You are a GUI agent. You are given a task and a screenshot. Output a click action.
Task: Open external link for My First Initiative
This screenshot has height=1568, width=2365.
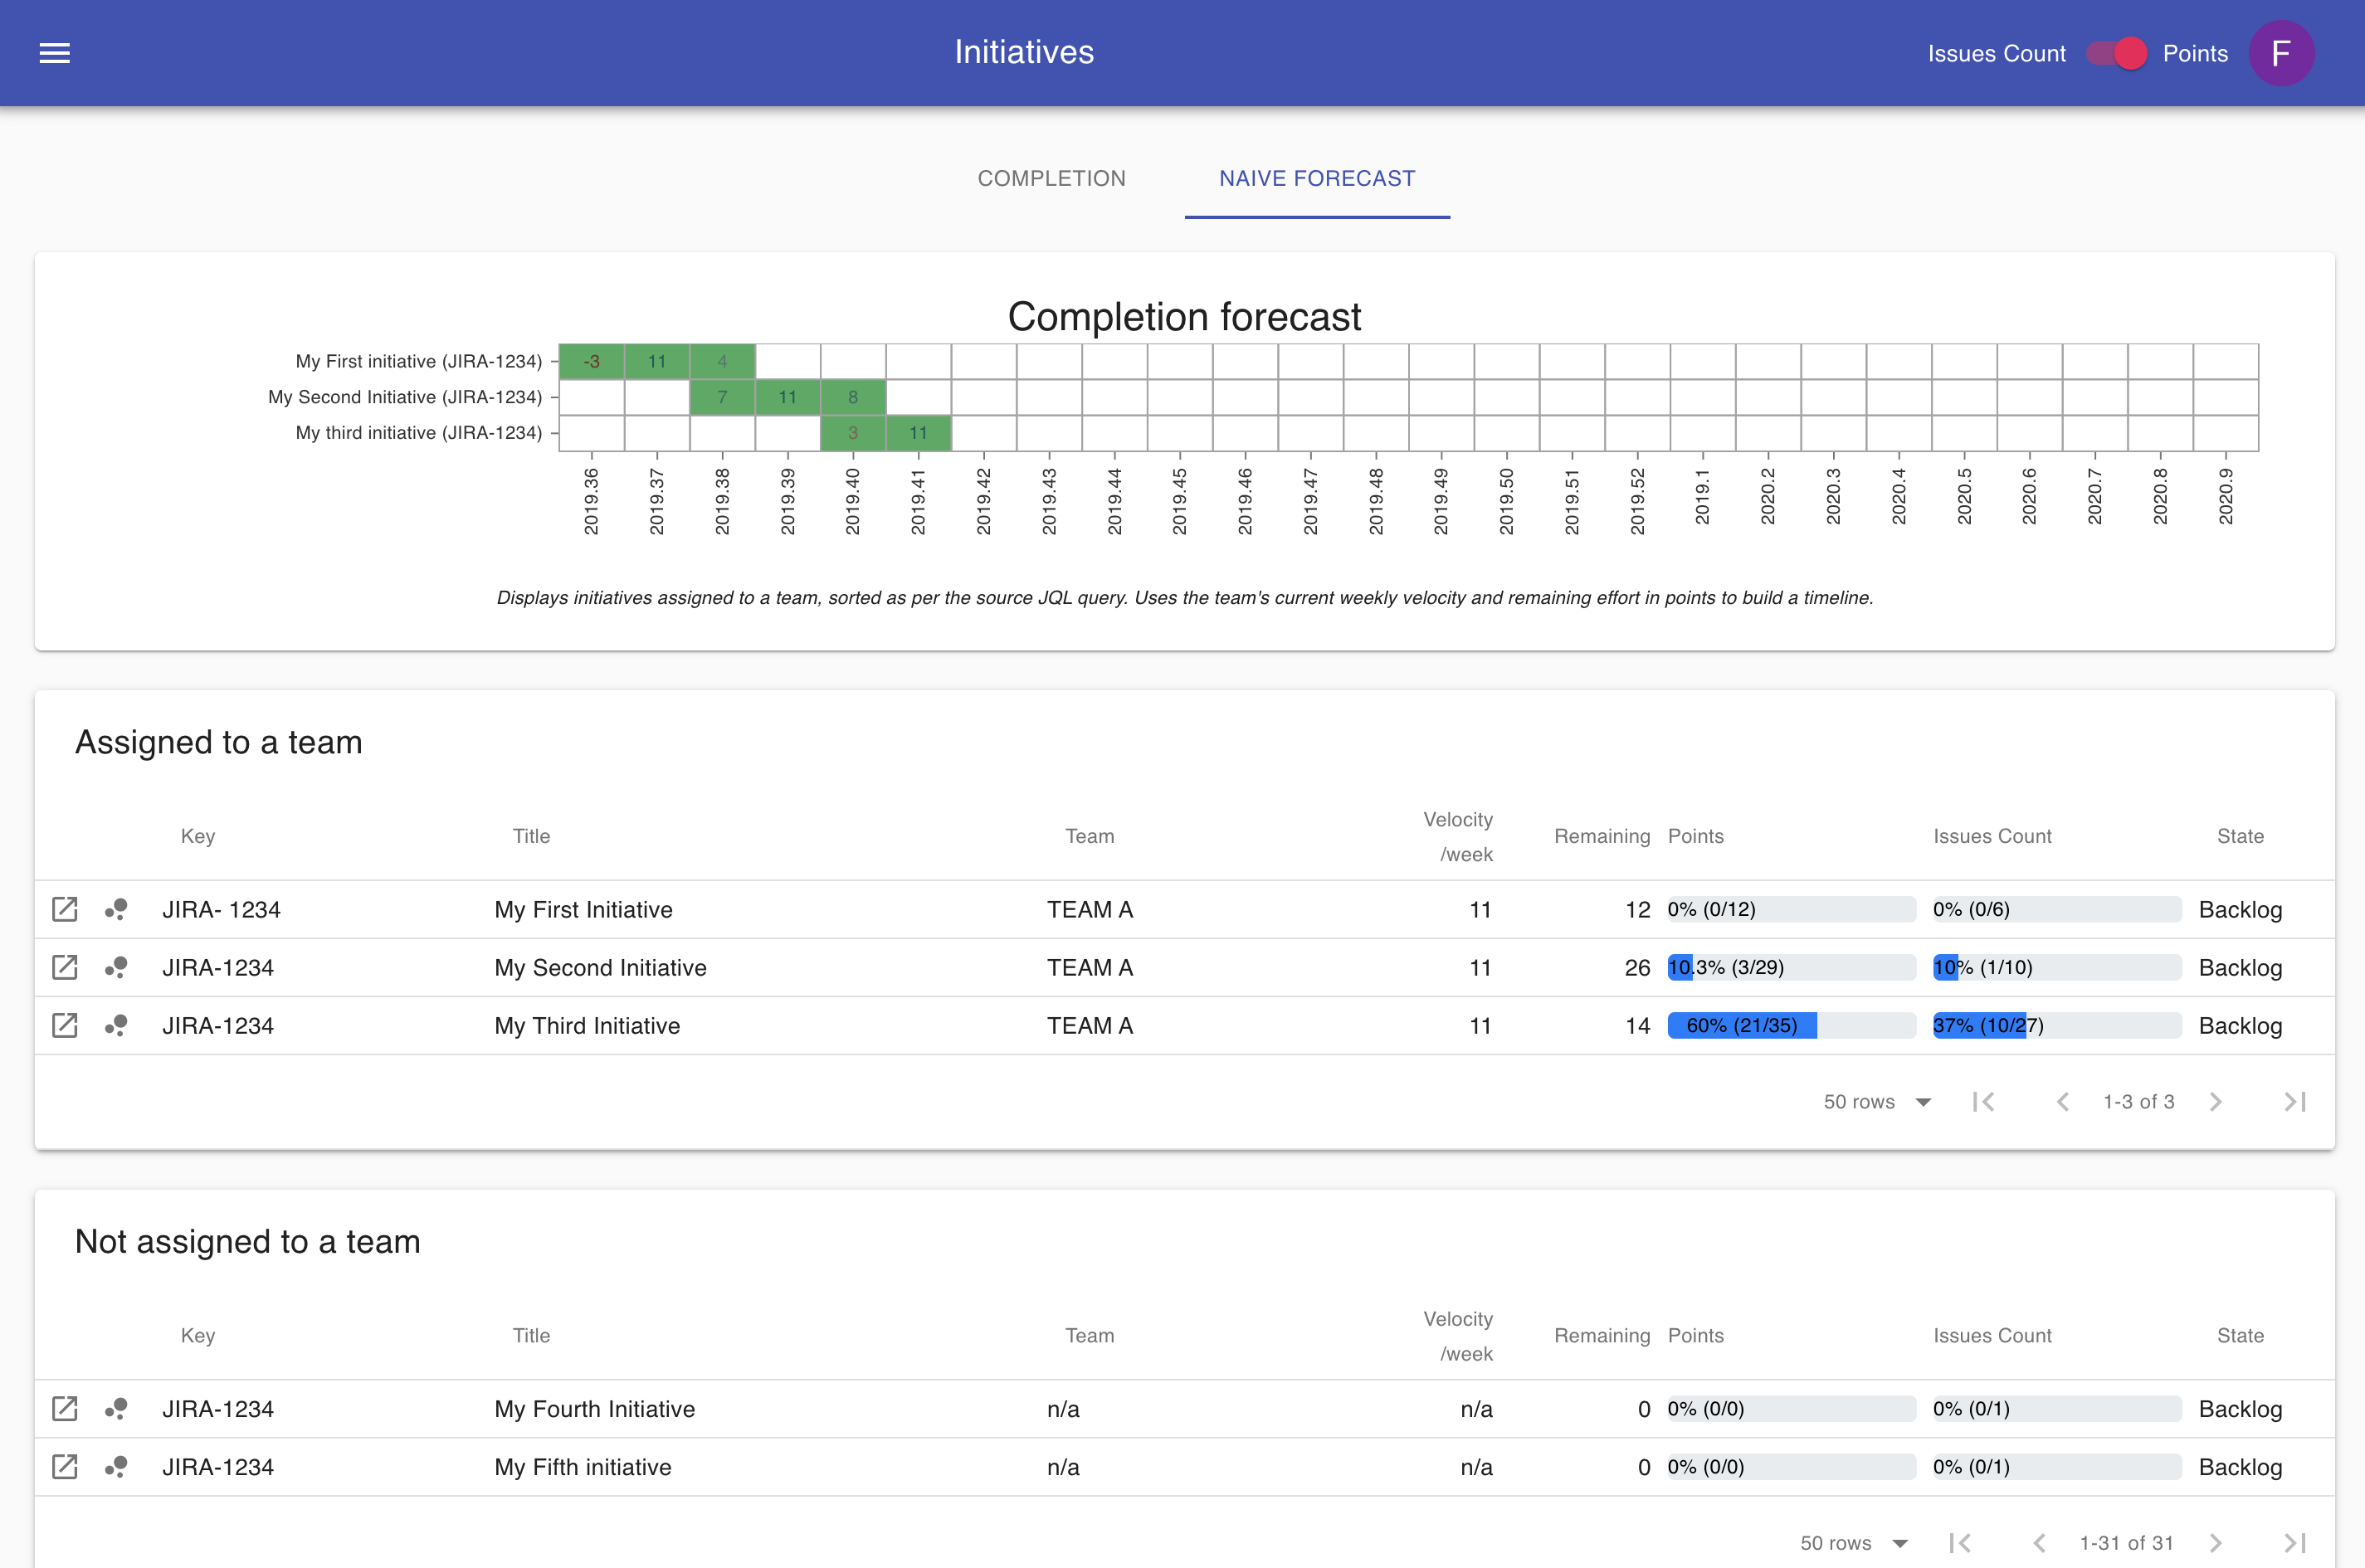tap(65, 909)
